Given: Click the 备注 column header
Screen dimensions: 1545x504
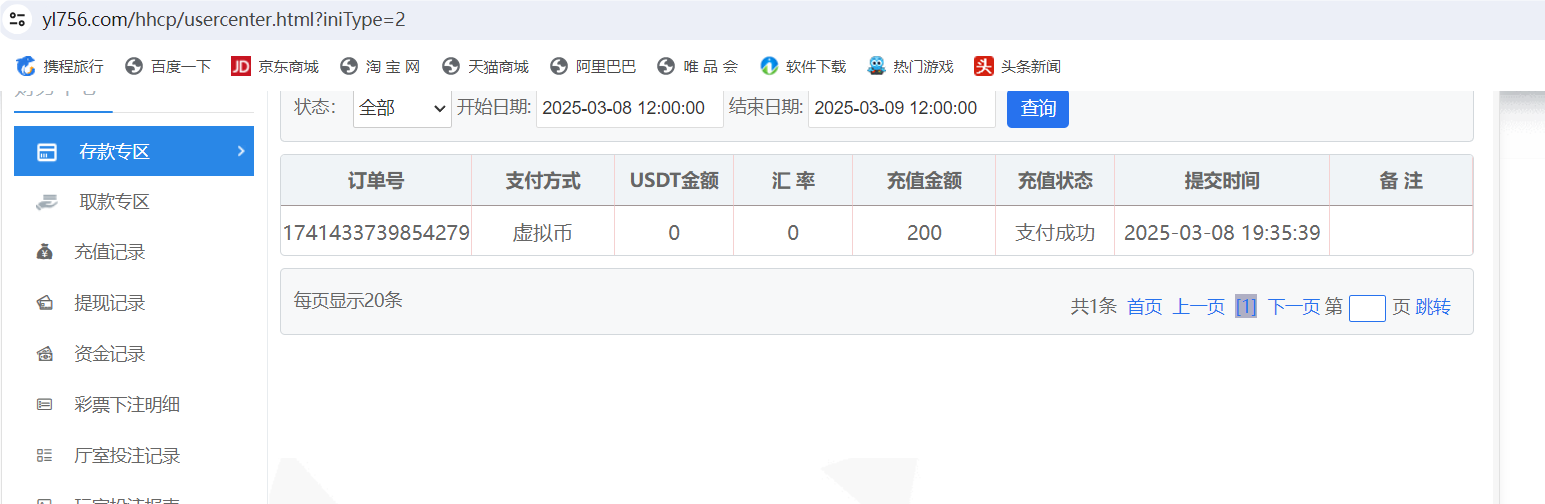Looking at the screenshot, I should pyautogui.click(x=1401, y=181).
